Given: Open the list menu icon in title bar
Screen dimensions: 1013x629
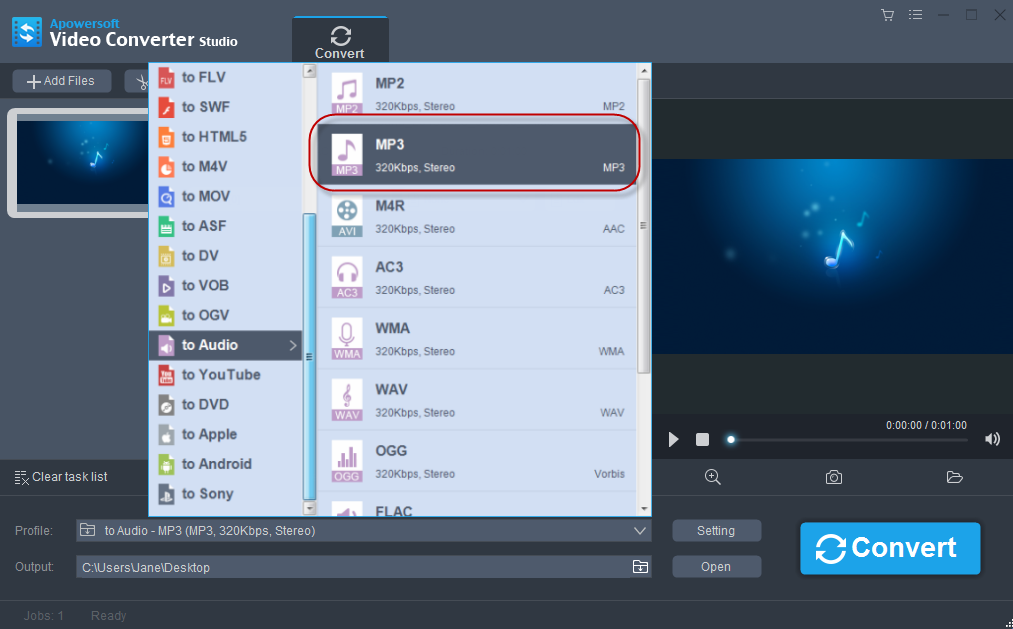Looking at the screenshot, I should [915, 15].
